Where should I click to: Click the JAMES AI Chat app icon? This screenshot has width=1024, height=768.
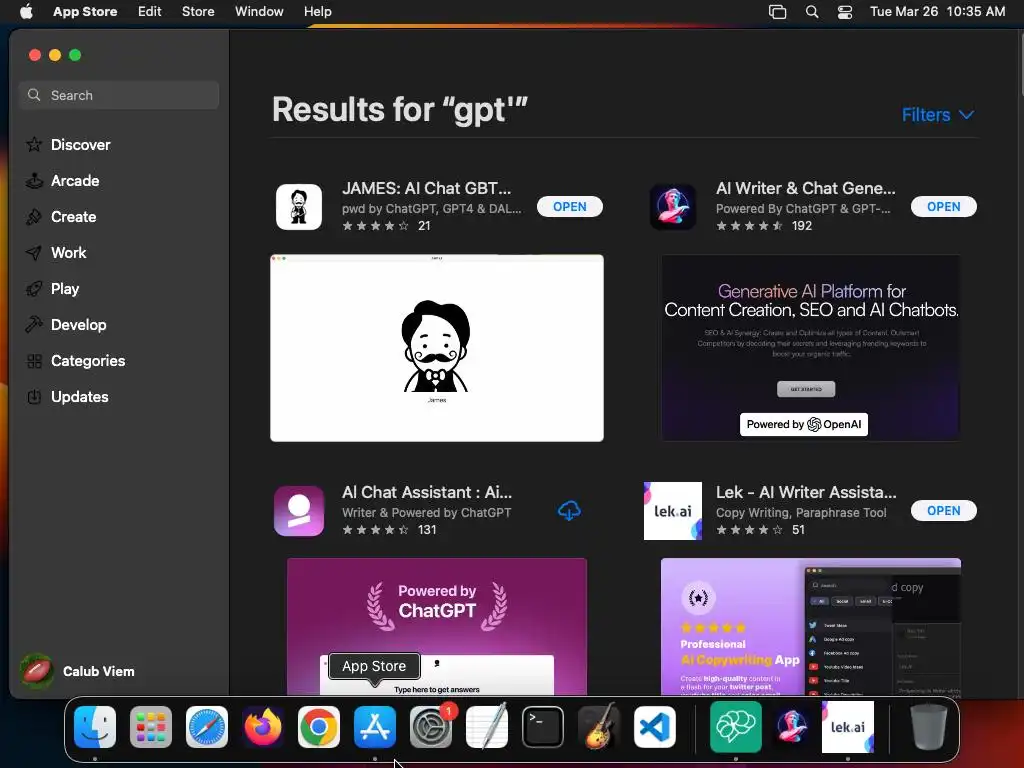299,207
